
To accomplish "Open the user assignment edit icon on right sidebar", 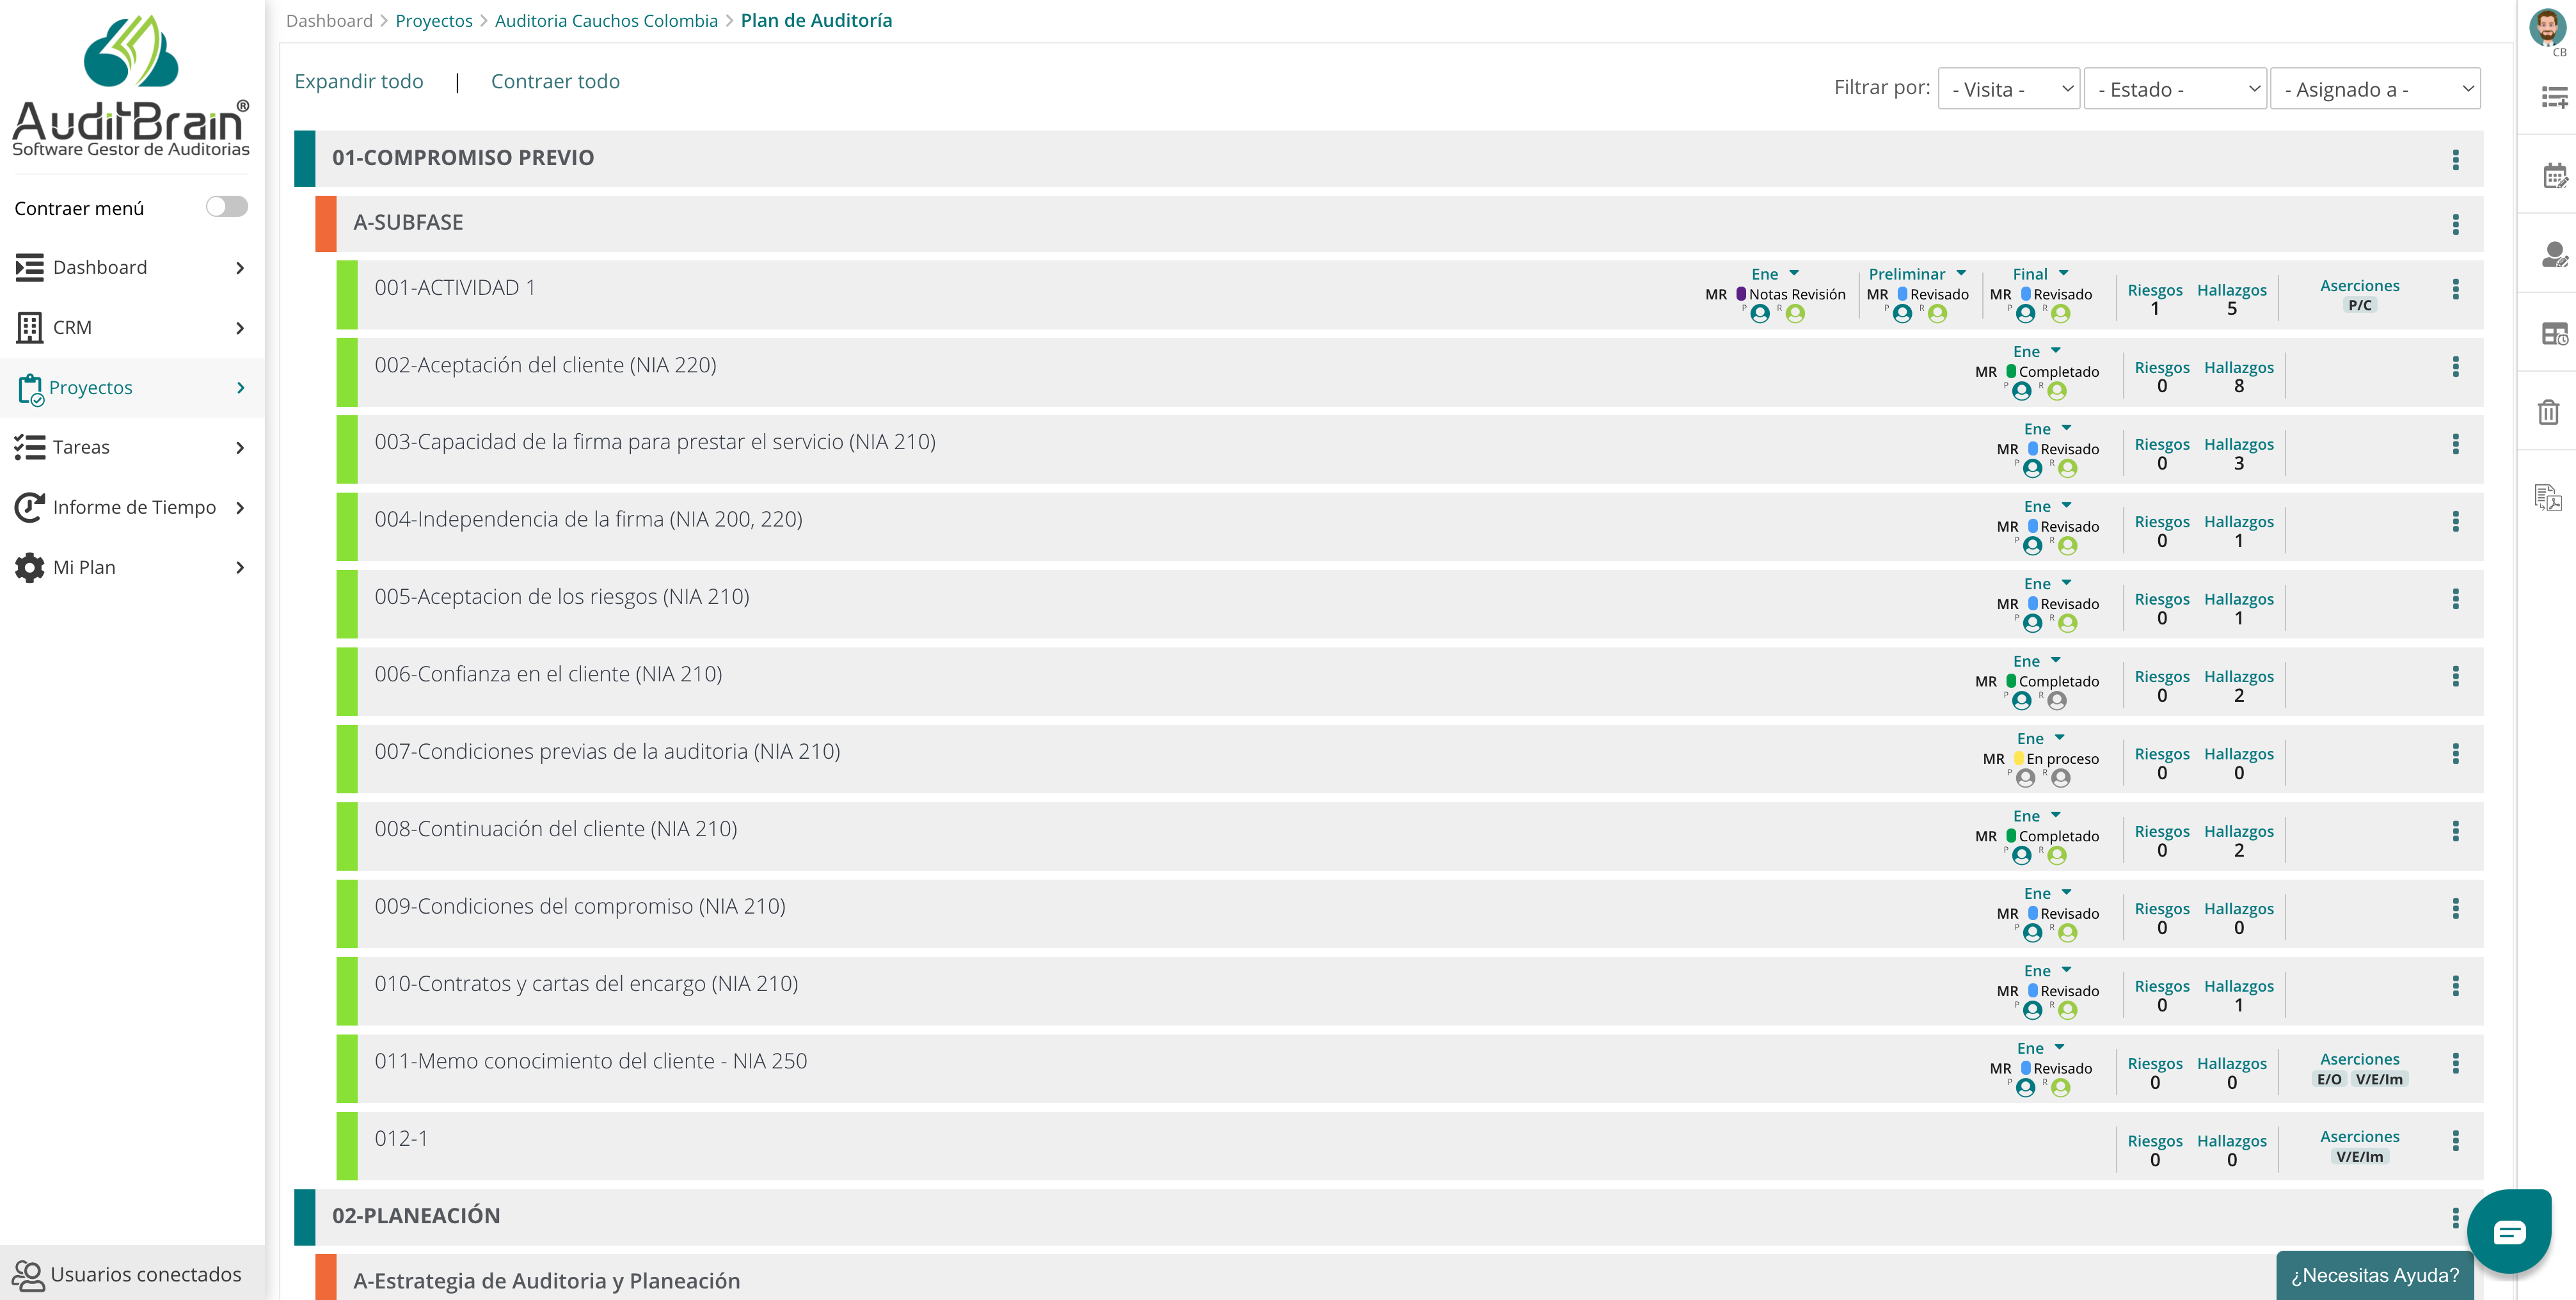I will pos(2556,256).
